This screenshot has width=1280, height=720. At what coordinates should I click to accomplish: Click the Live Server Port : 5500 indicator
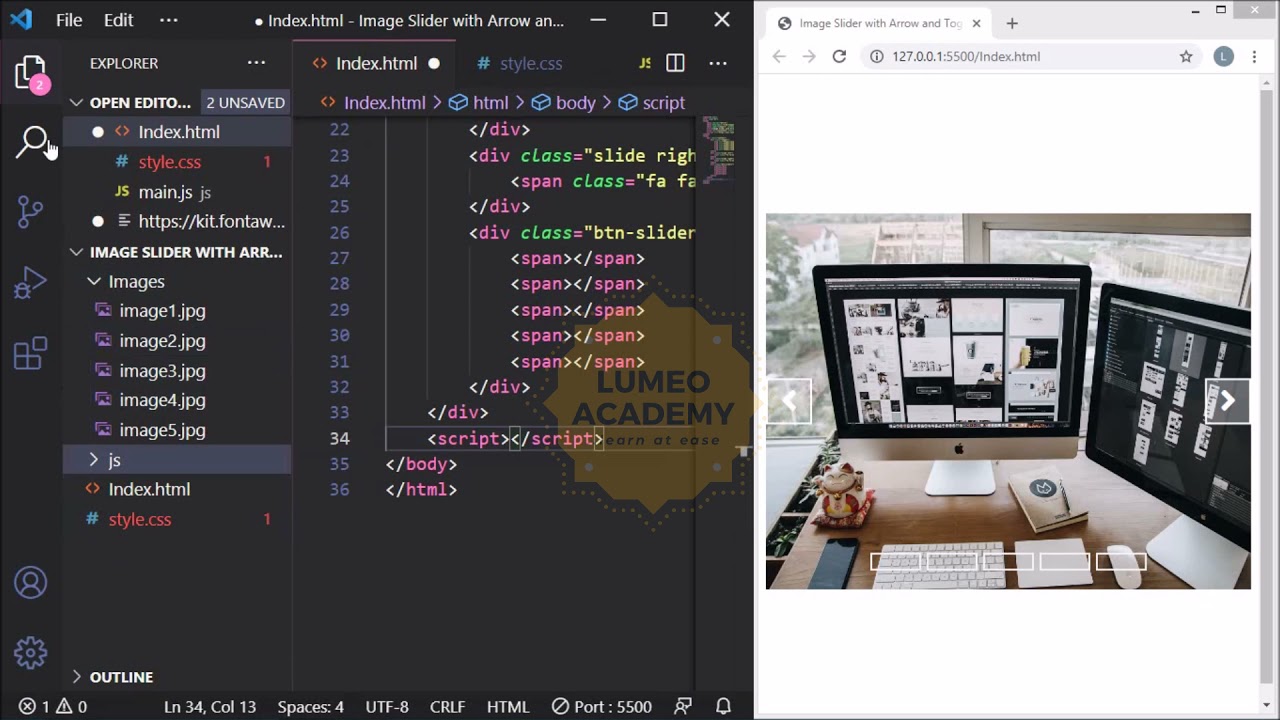[603, 707]
